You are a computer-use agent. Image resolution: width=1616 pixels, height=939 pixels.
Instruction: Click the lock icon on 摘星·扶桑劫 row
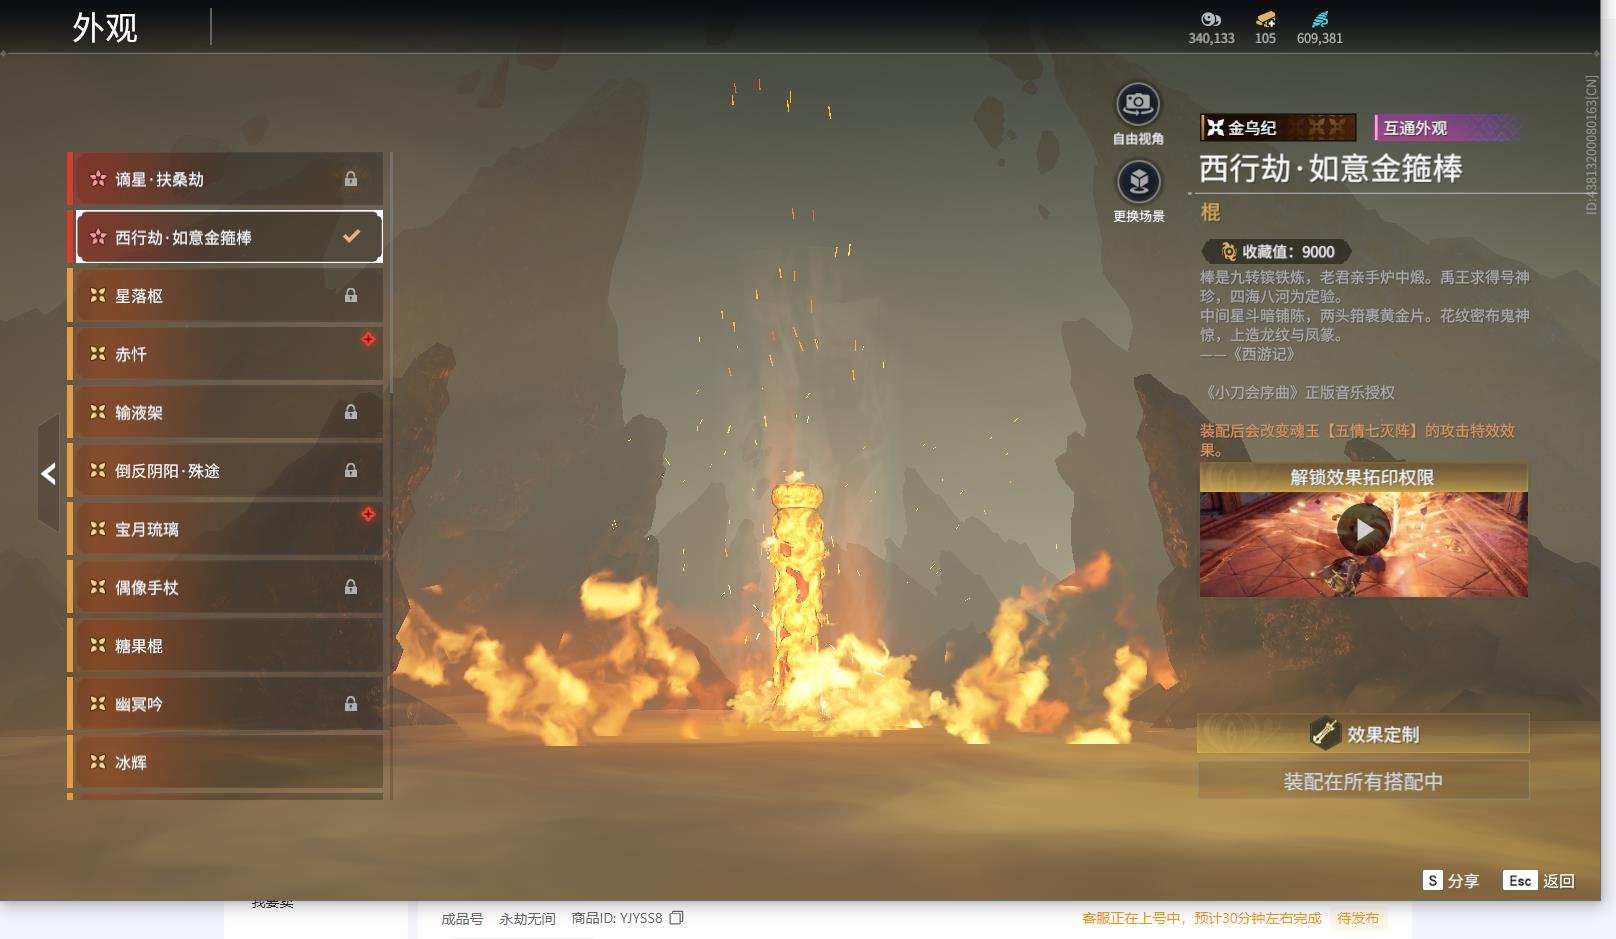click(x=351, y=179)
